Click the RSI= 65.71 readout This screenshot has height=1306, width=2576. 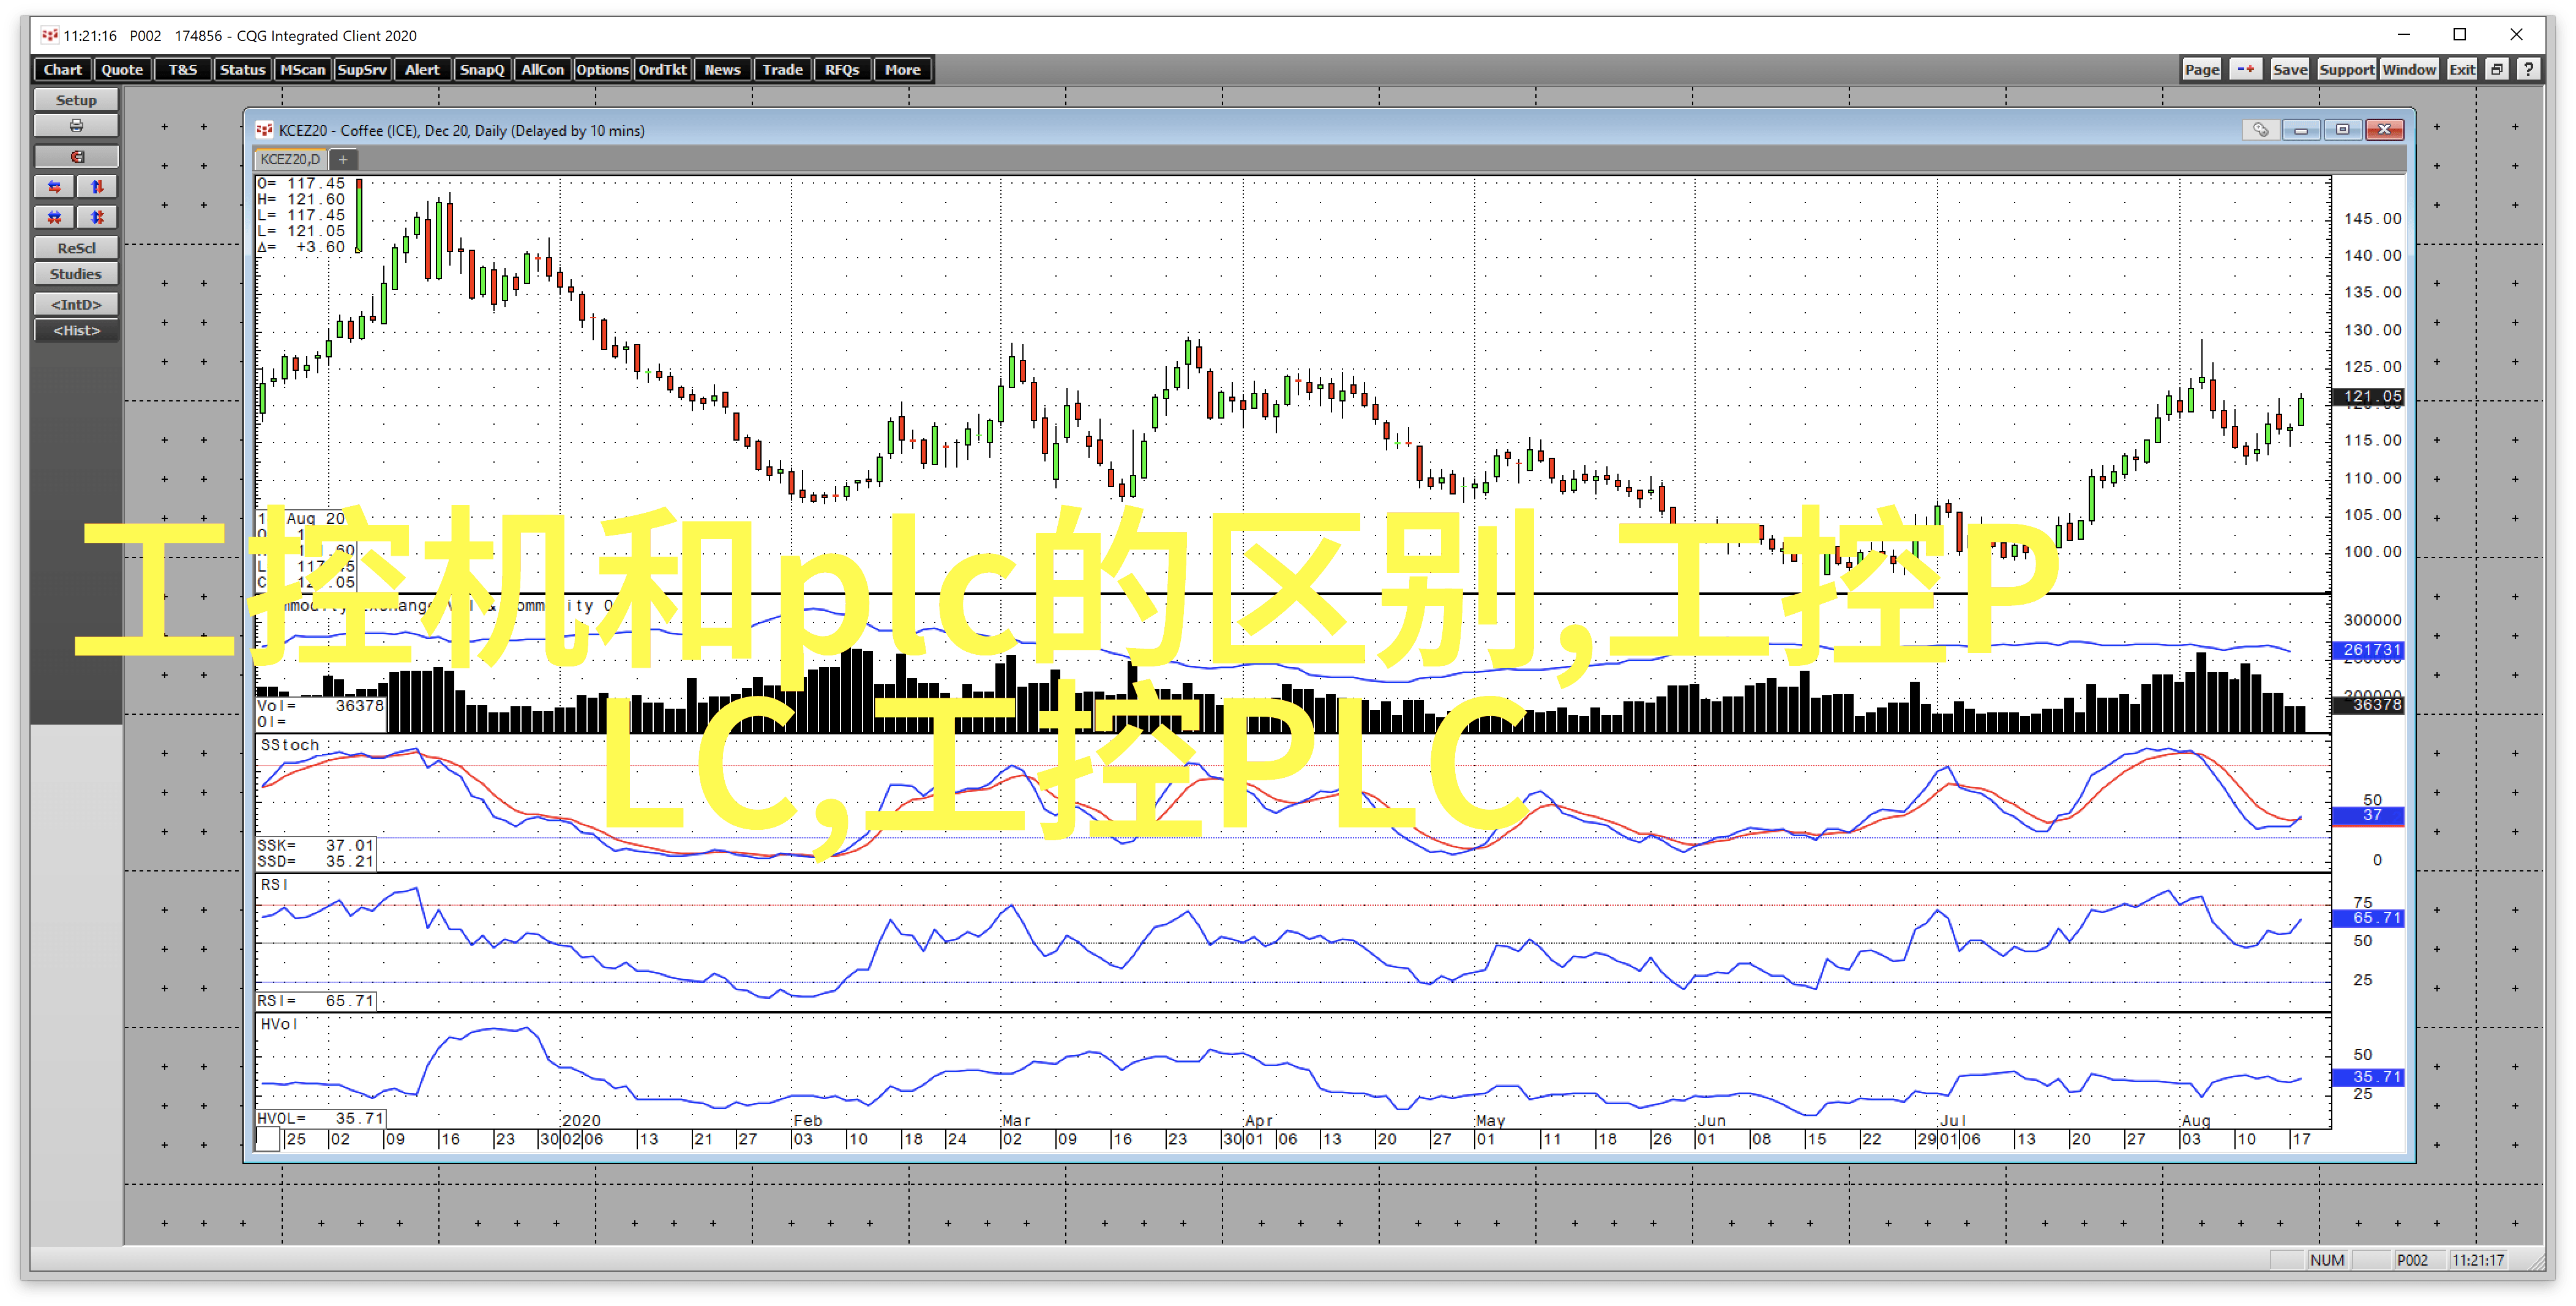(x=315, y=1001)
